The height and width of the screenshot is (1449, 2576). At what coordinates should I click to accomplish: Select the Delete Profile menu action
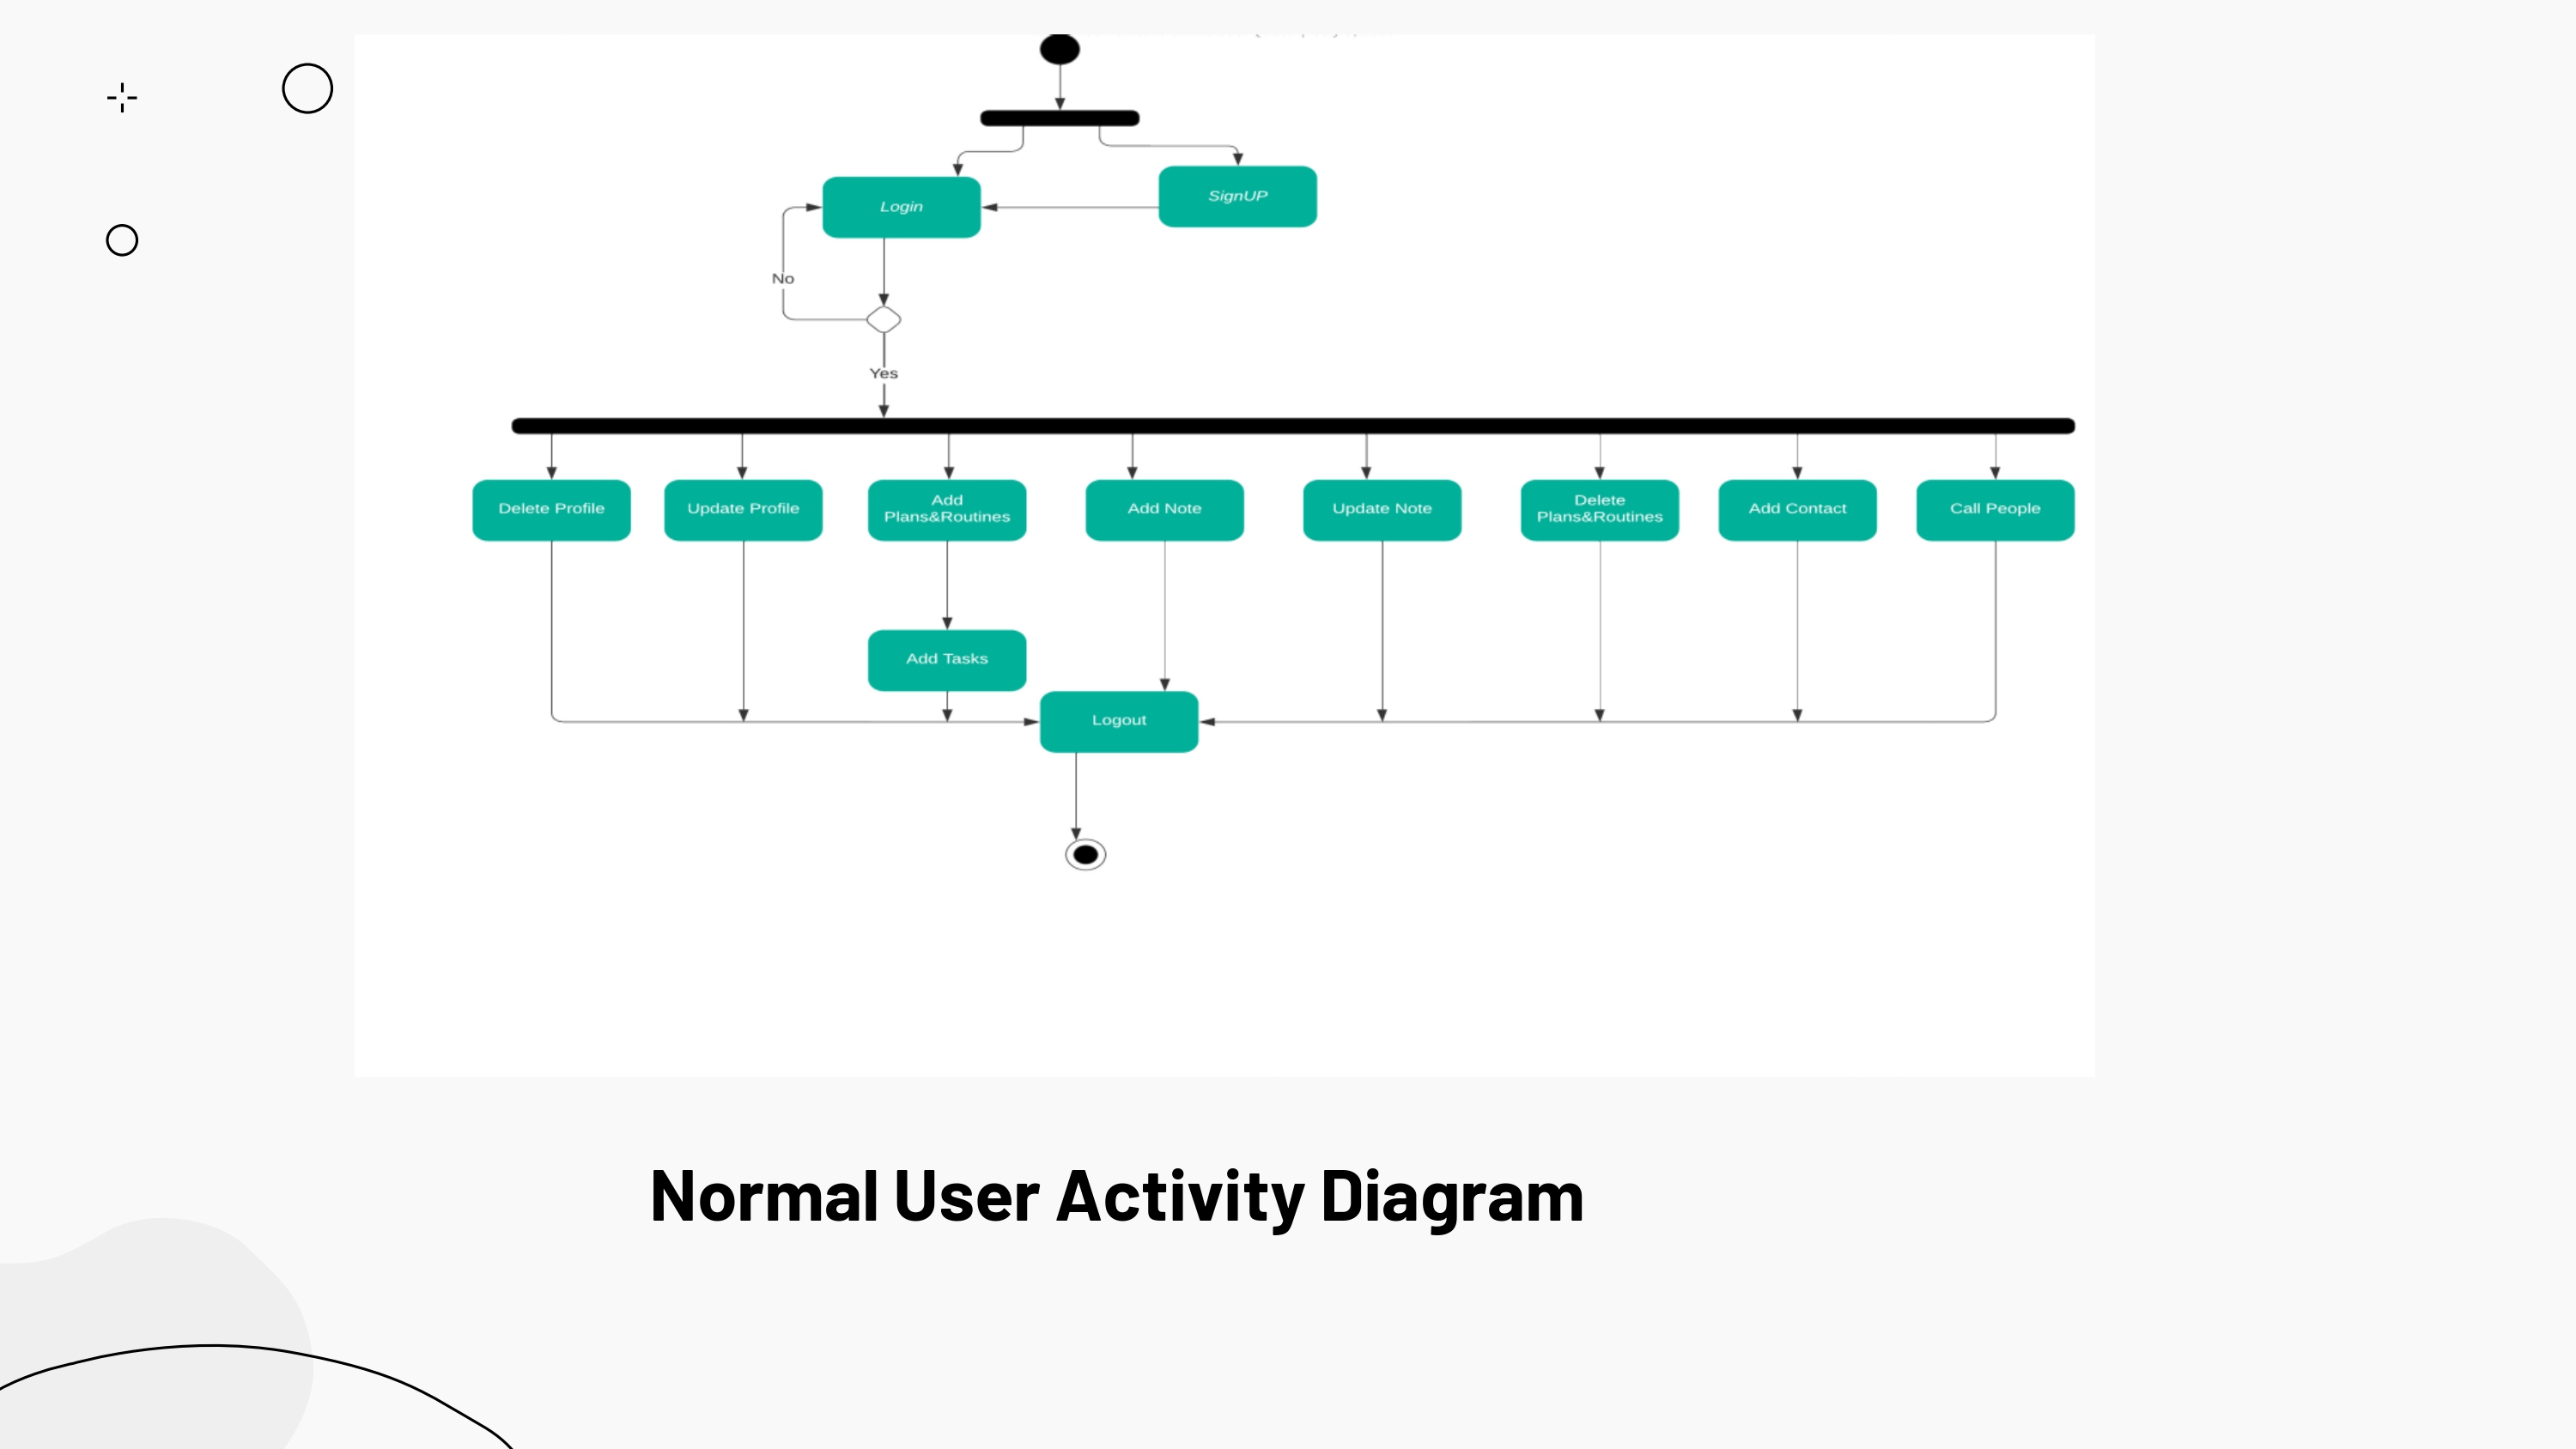point(552,510)
